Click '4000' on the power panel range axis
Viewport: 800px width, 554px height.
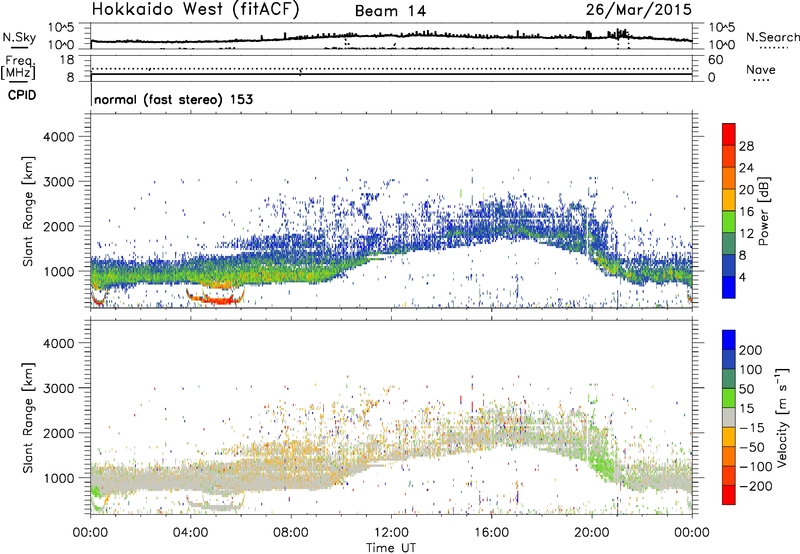[58, 137]
